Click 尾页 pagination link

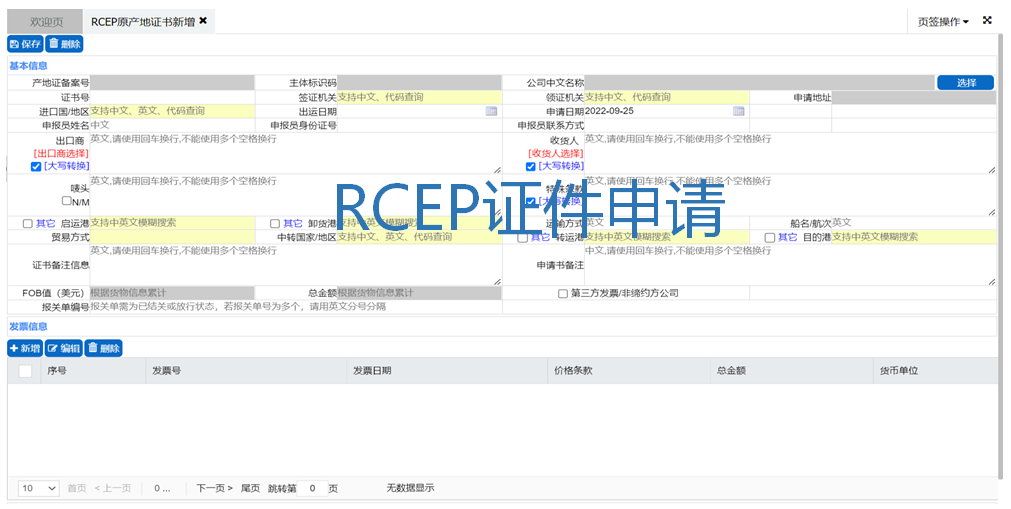tap(250, 488)
